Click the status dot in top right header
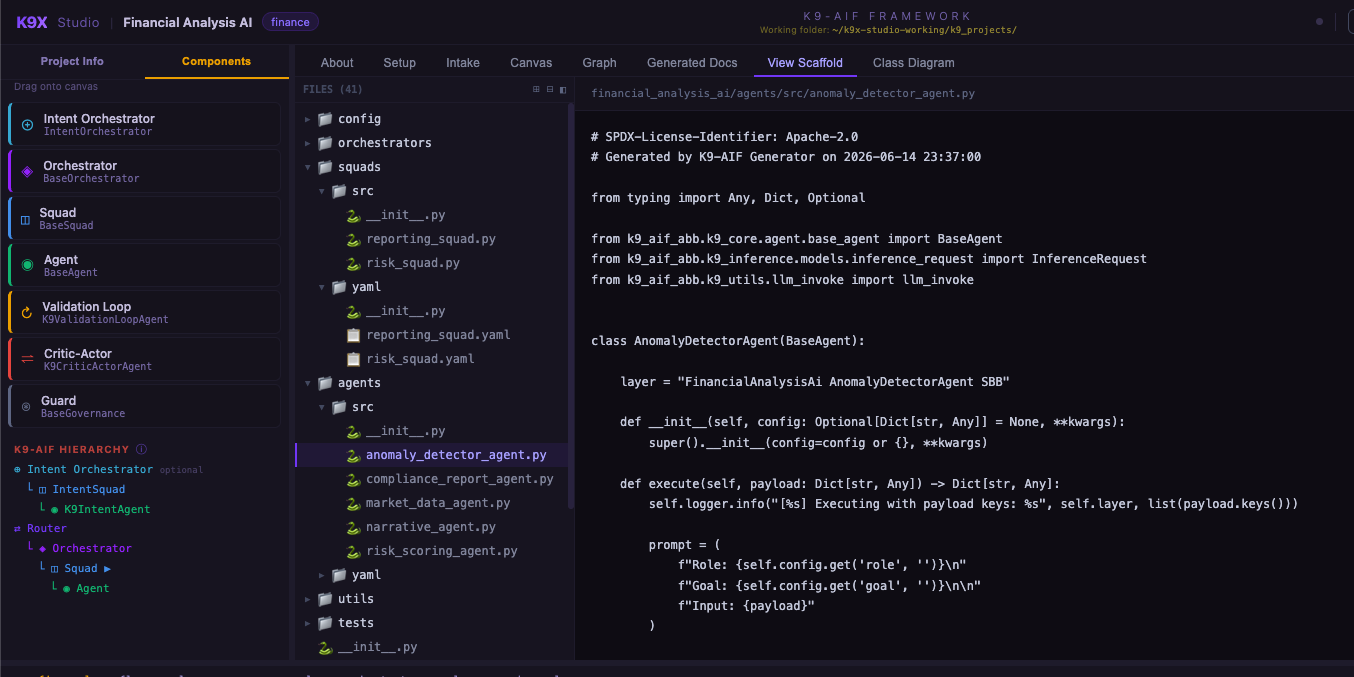This screenshot has width=1354, height=677. [1319, 21]
